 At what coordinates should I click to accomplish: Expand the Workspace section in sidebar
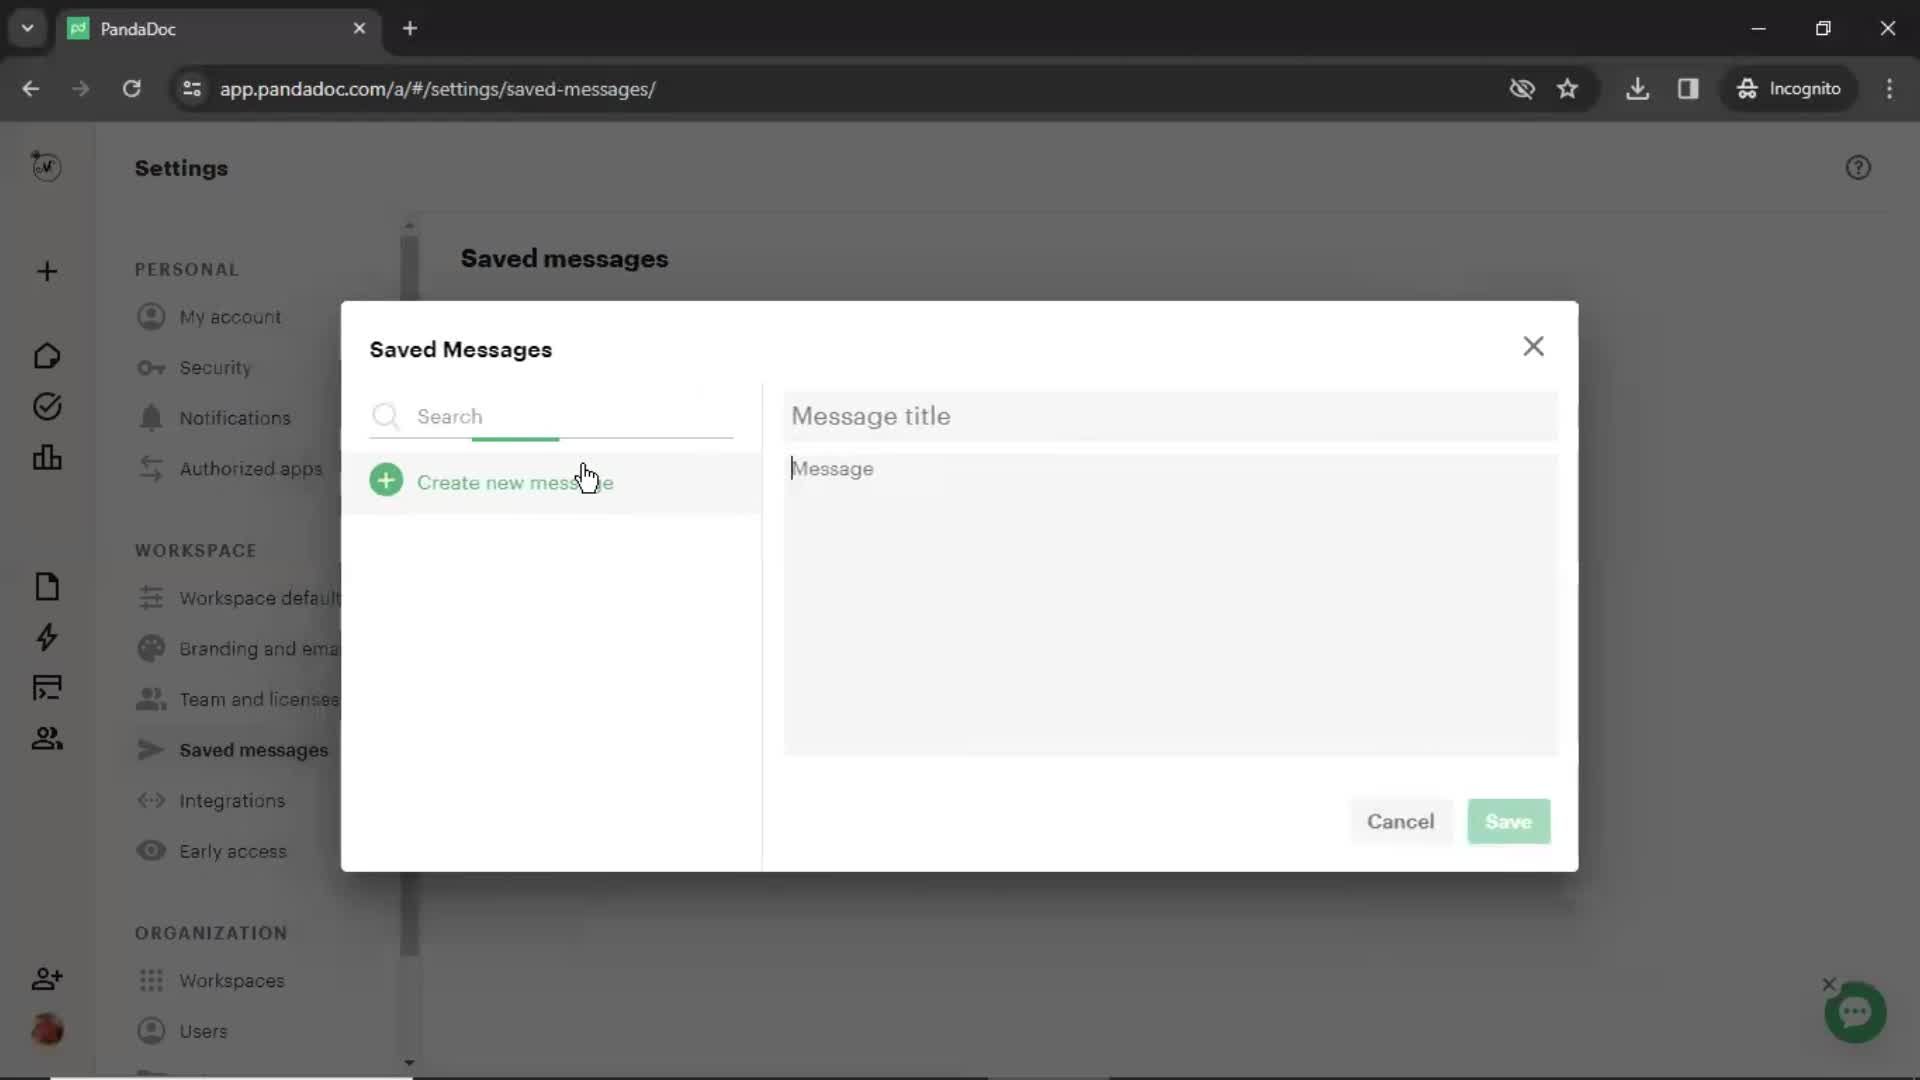194,550
